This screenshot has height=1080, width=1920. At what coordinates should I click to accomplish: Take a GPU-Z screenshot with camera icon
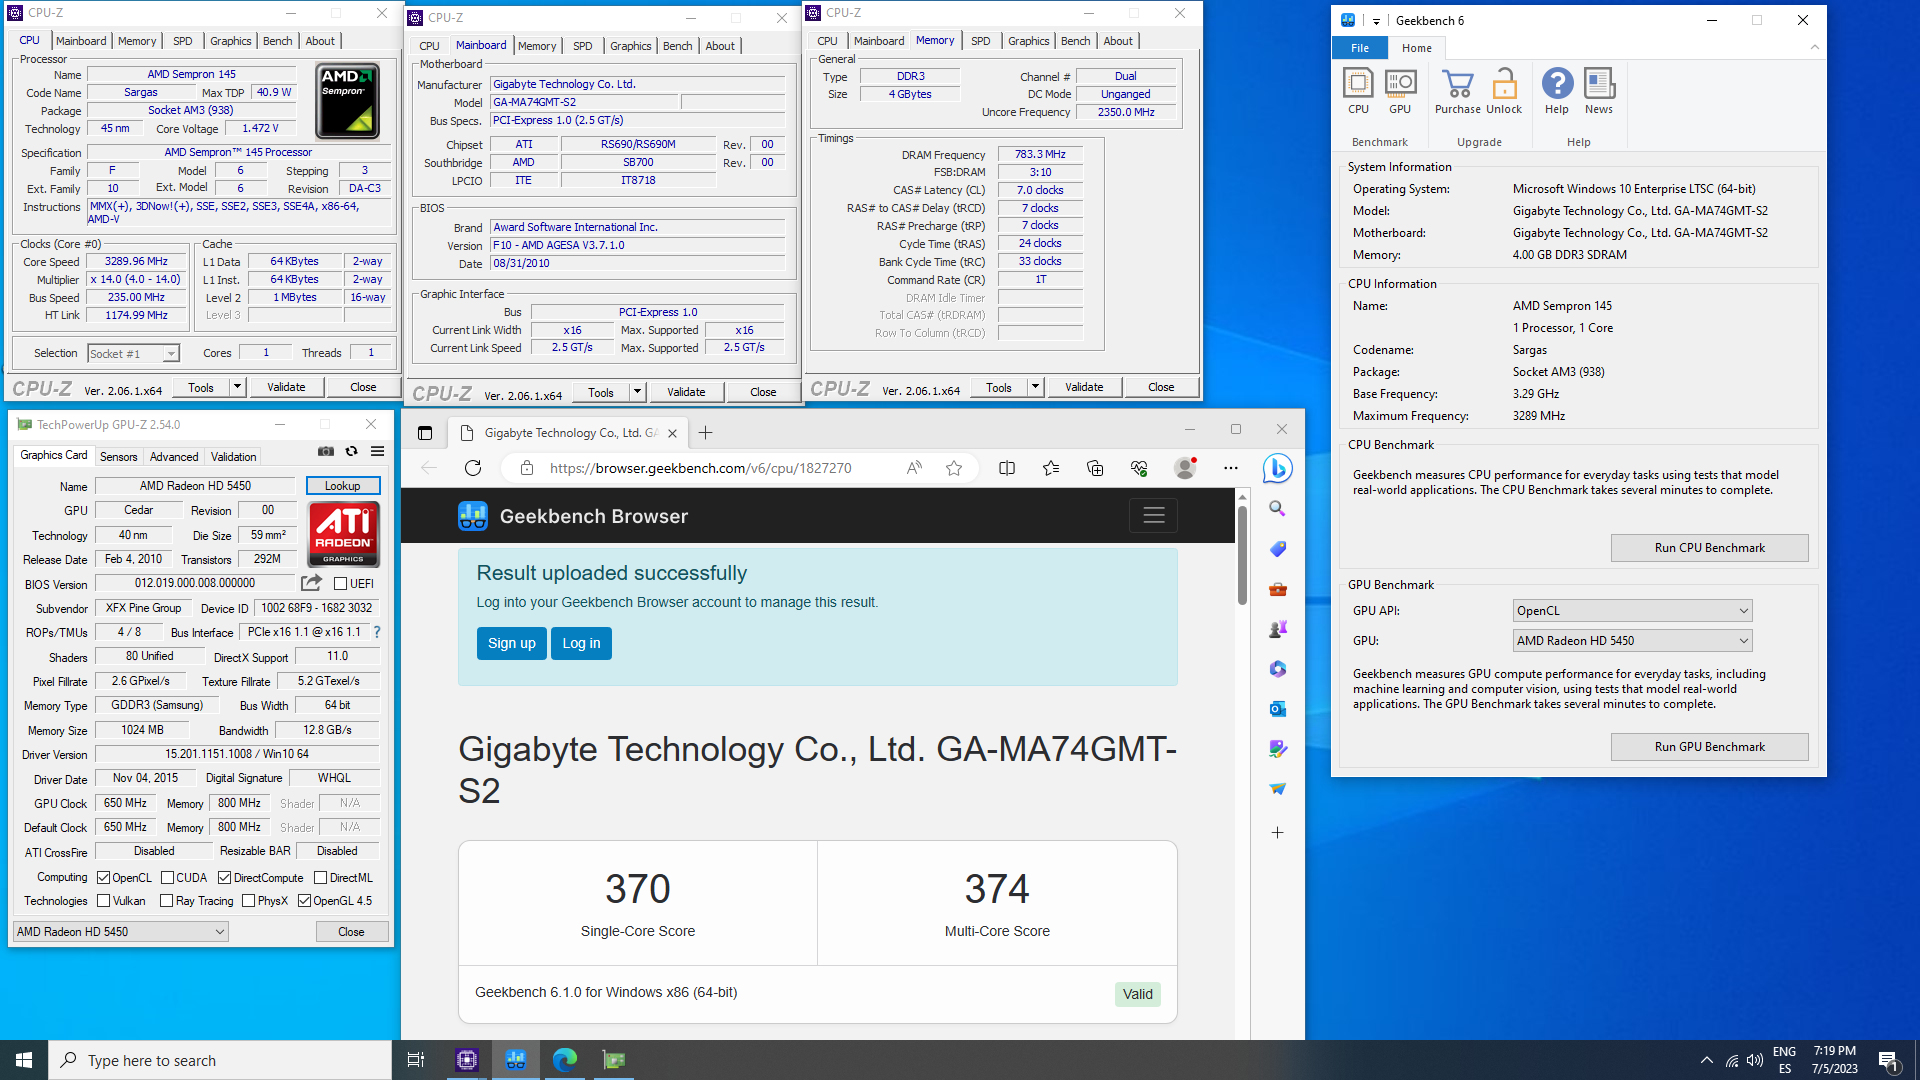click(326, 451)
